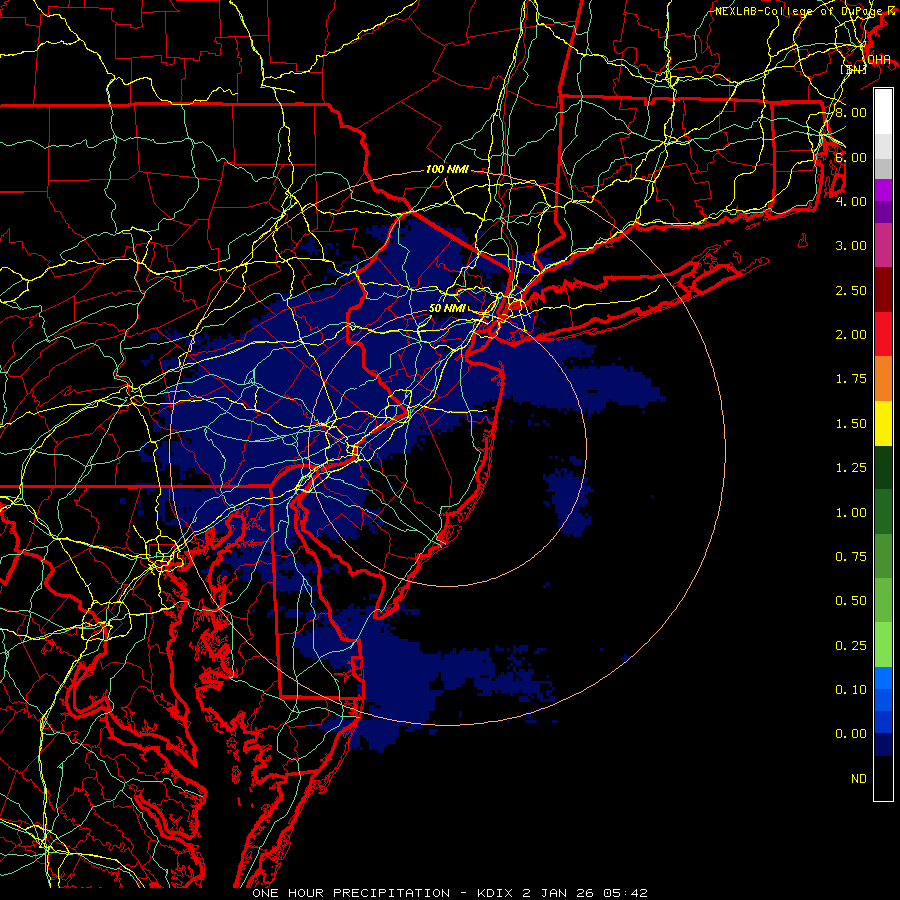This screenshot has height=900, width=900.
Task: Click the KDIX station identifier in the footer
Action: tap(497, 893)
